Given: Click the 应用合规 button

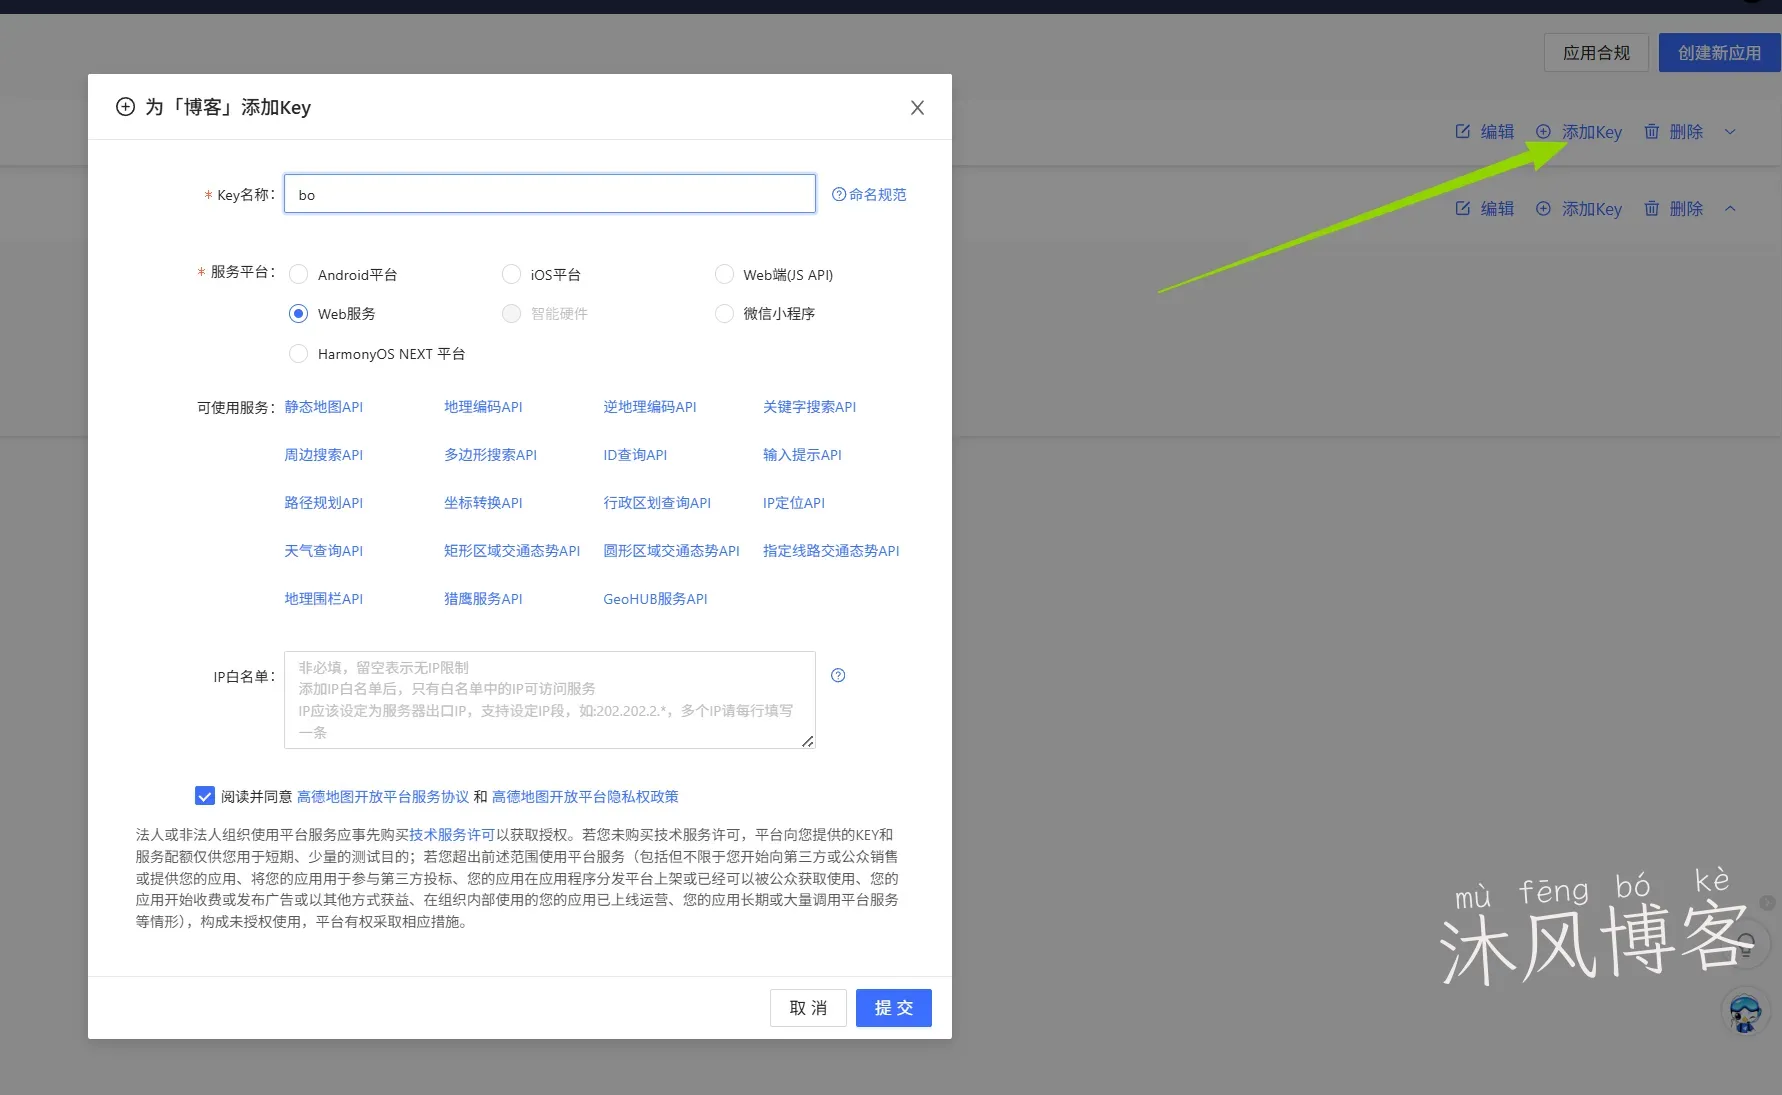Looking at the screenshot, I should [1596, 52].
